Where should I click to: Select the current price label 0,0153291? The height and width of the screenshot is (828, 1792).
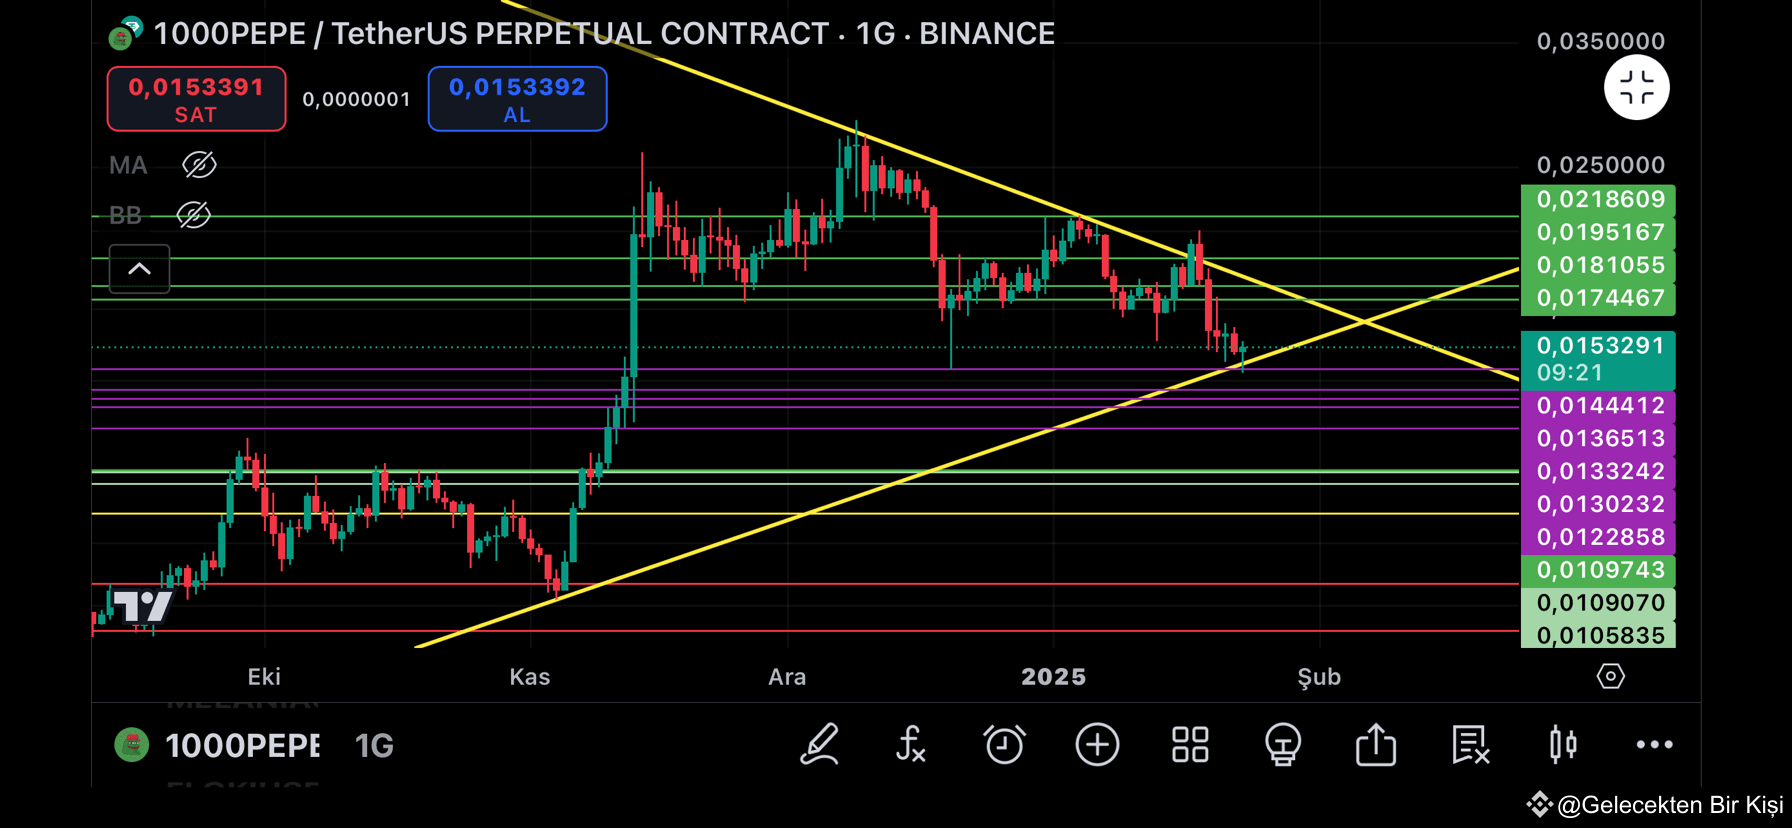(x=1598, y=359)
